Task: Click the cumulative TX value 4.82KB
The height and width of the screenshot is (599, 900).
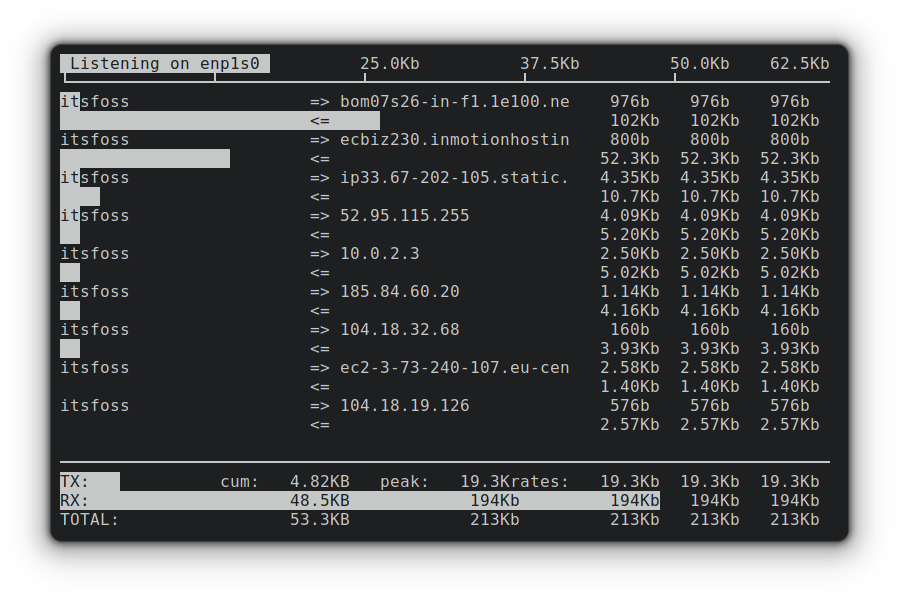Action: pyautogui.click(x=319, y=482)
